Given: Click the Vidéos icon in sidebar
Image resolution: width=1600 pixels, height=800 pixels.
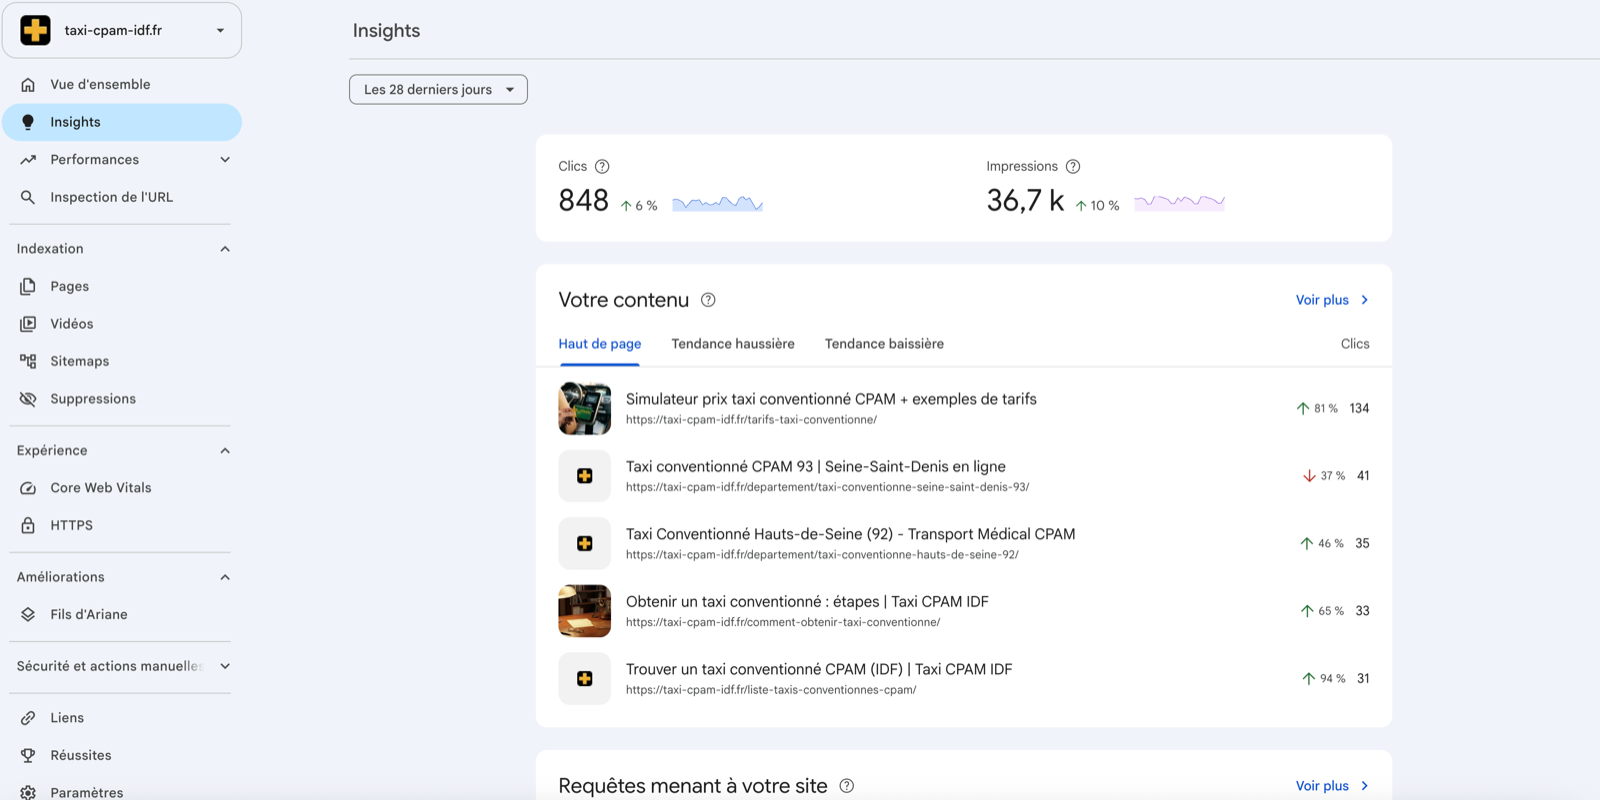Looking at the screenshot, I should 28,324.
